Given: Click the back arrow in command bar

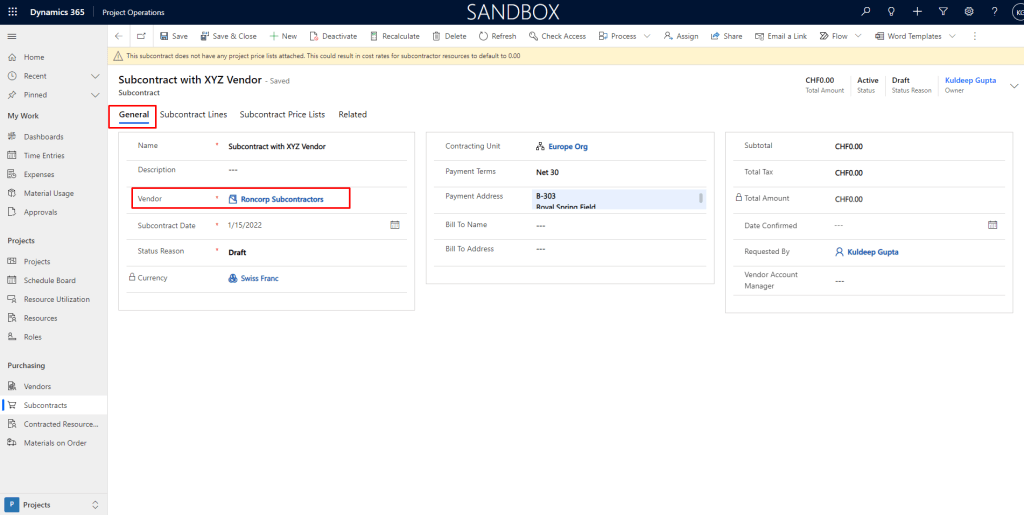Looking at the screenshot, I should pos(119,36).
